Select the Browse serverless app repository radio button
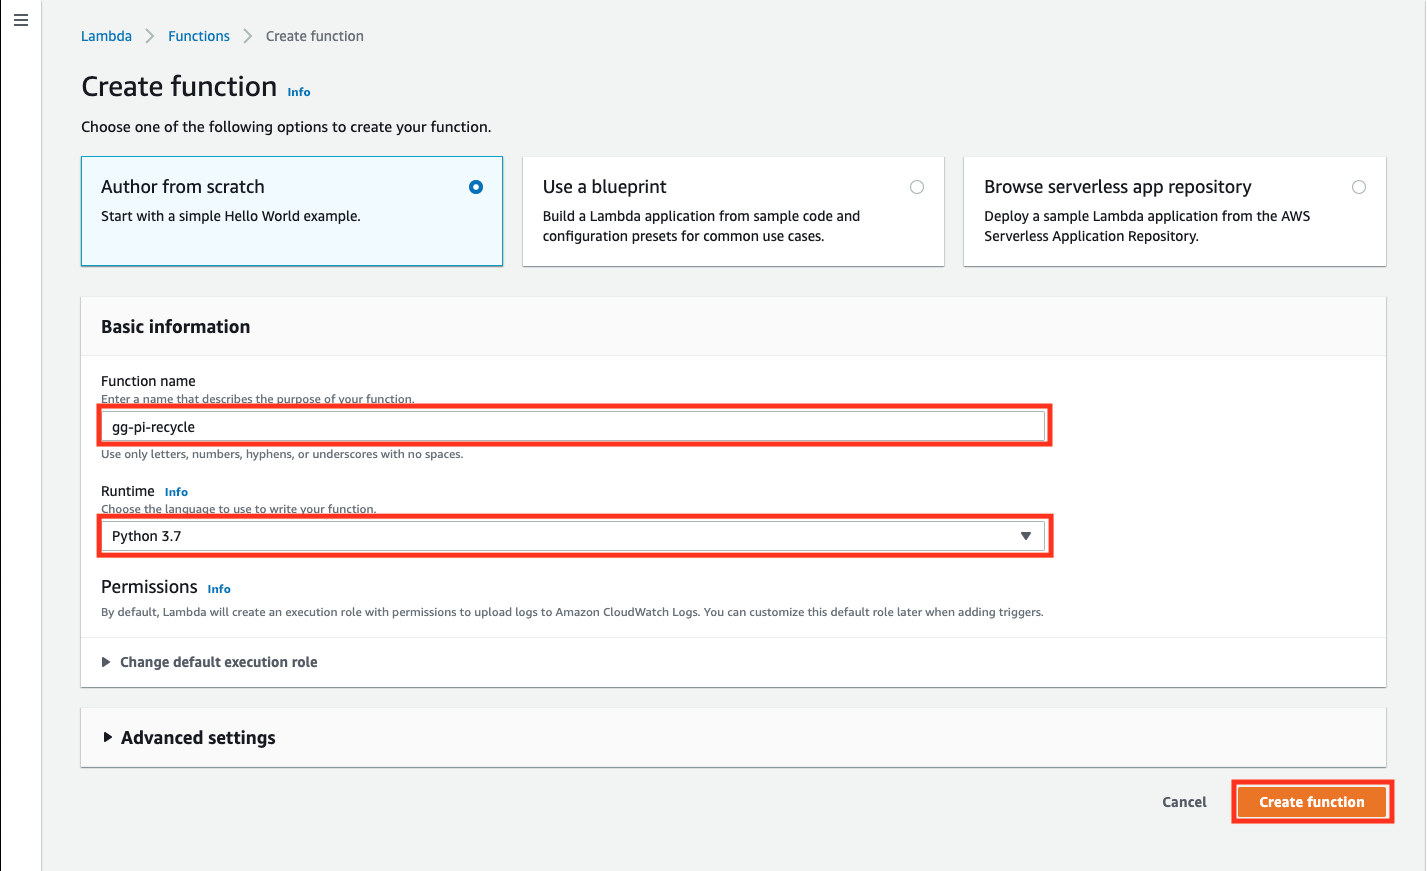The width and height of the screenshot is (1427, 871). pyautogui.click(x=1359, y=187)
